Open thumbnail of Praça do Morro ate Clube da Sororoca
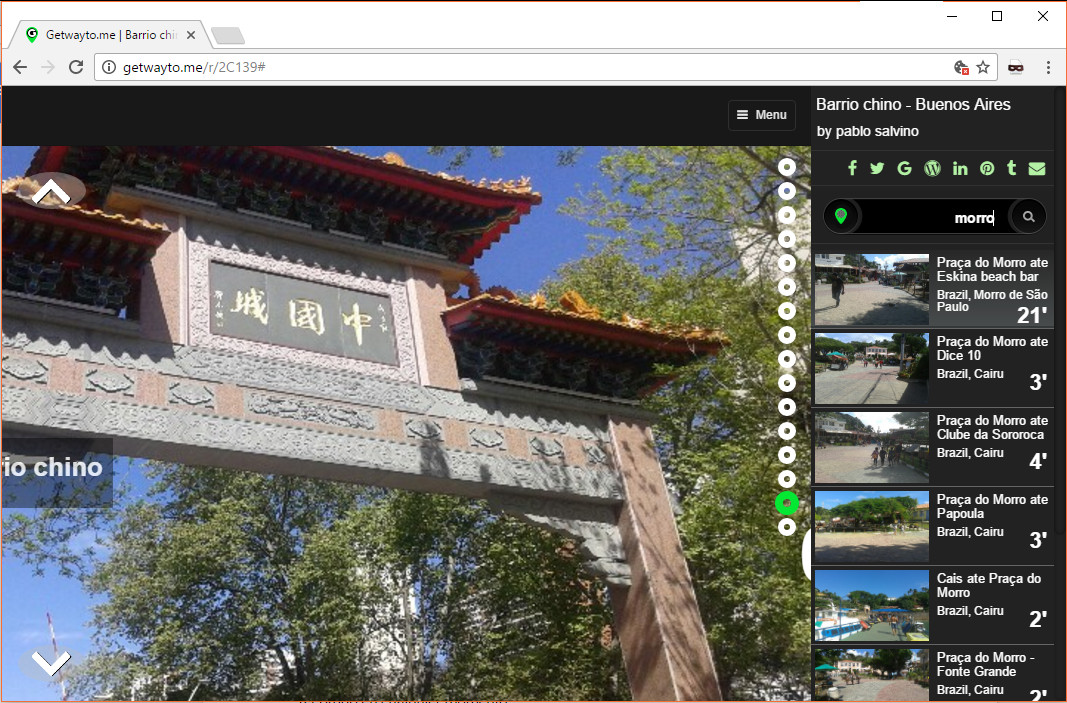1067x703 pixels. (x=872, y=447)
